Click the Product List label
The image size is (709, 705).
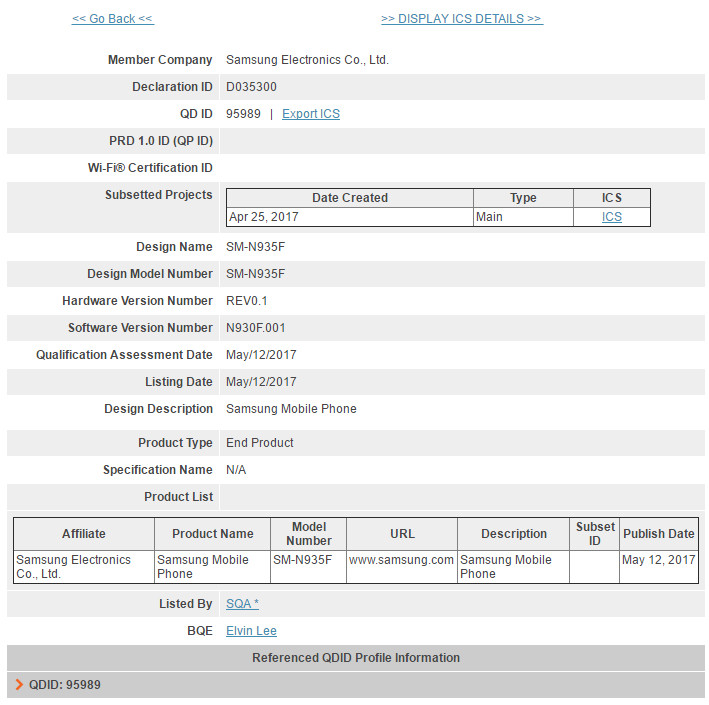(x=179, y=497)
